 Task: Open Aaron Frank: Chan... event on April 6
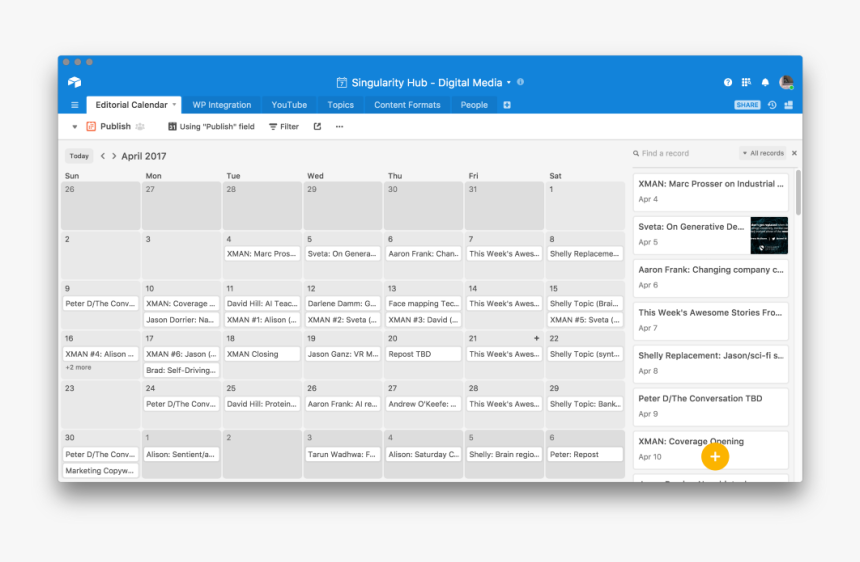pos(423,254)
